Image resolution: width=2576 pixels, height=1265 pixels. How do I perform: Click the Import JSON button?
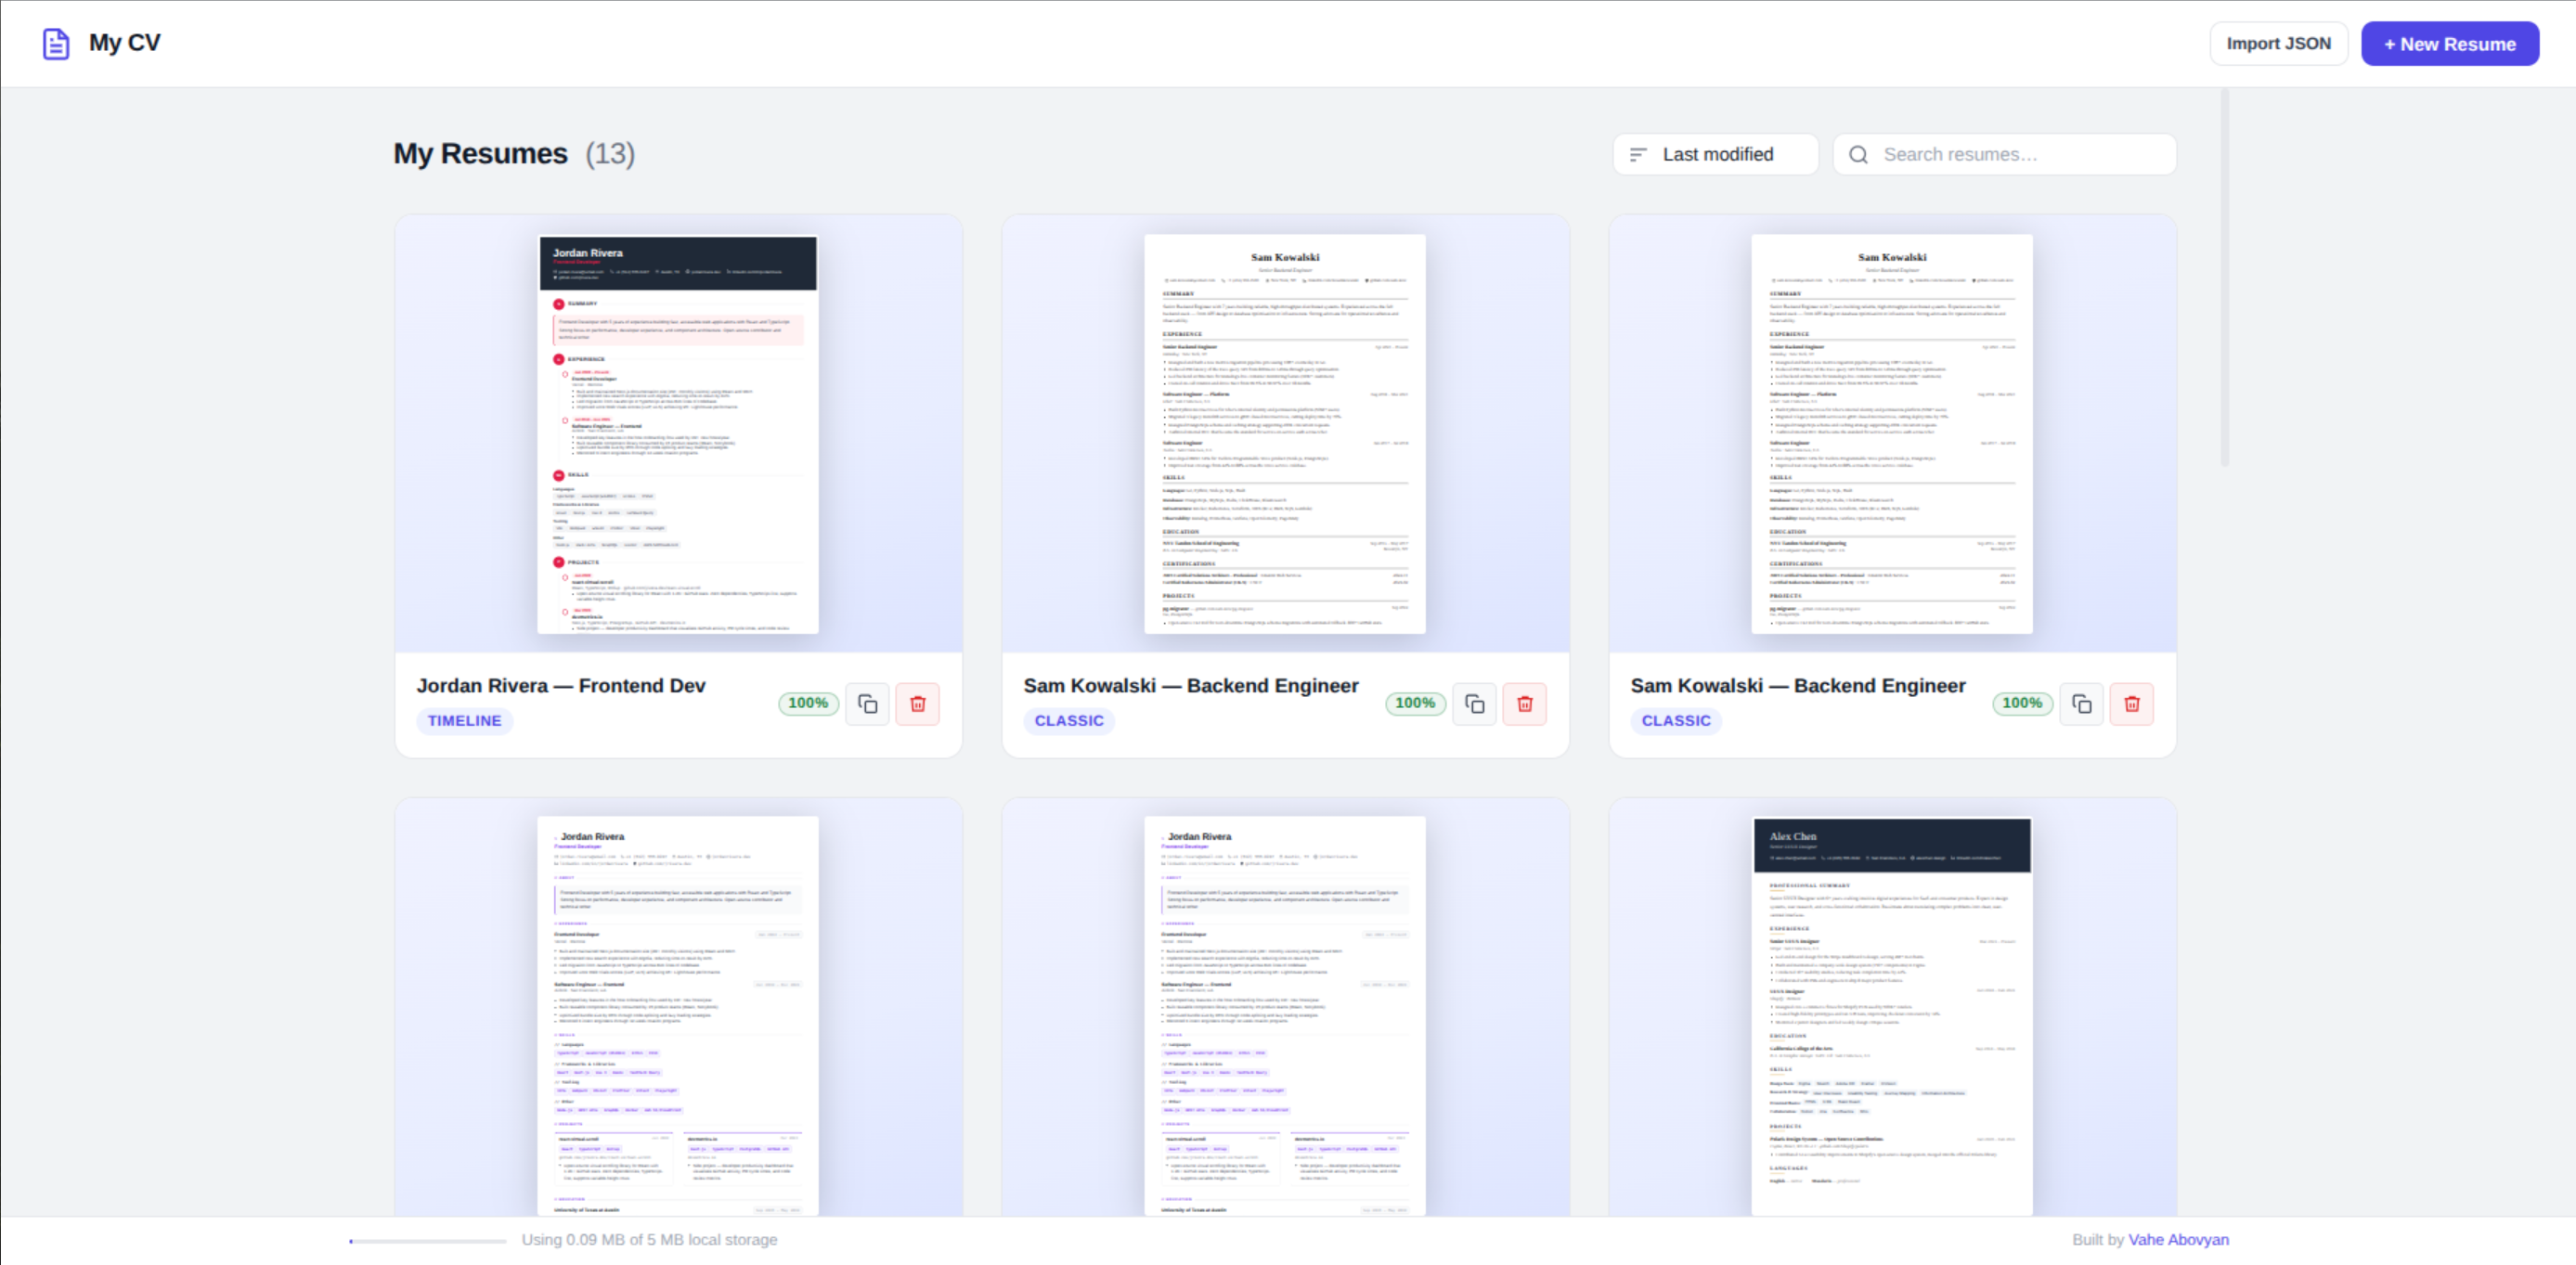2279,43
